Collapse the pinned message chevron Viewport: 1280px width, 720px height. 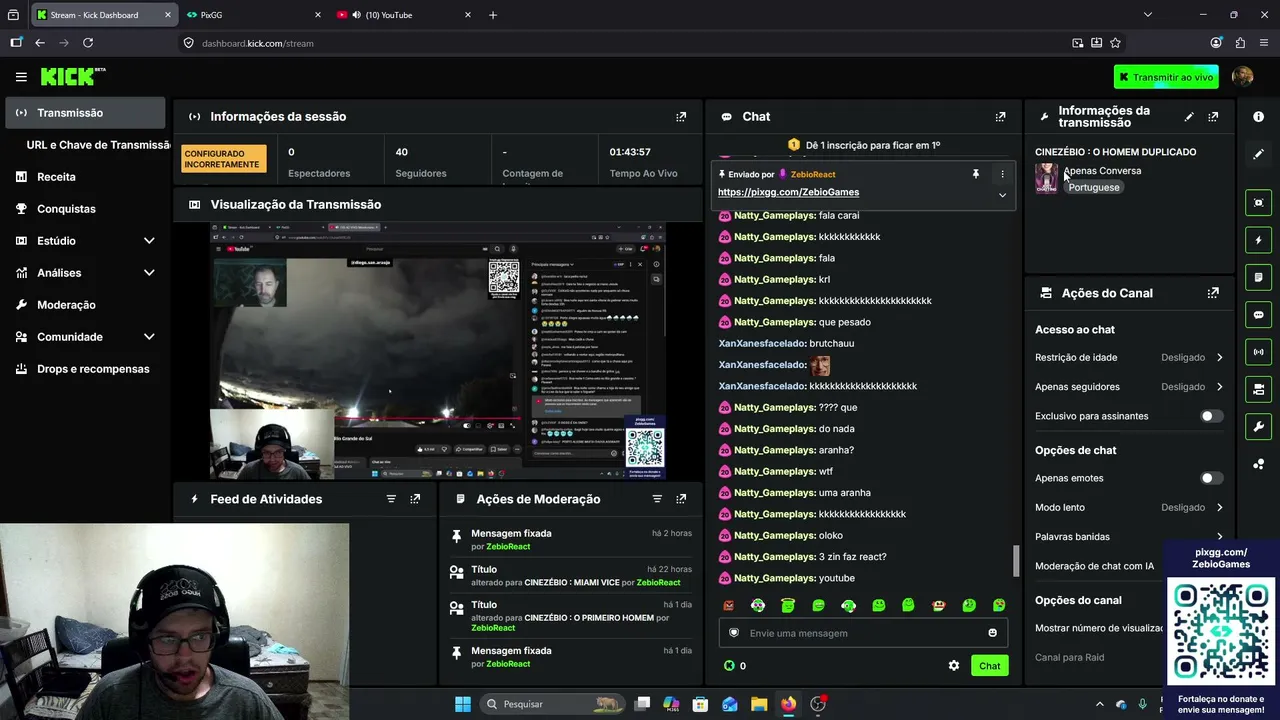coord(1002,195)
